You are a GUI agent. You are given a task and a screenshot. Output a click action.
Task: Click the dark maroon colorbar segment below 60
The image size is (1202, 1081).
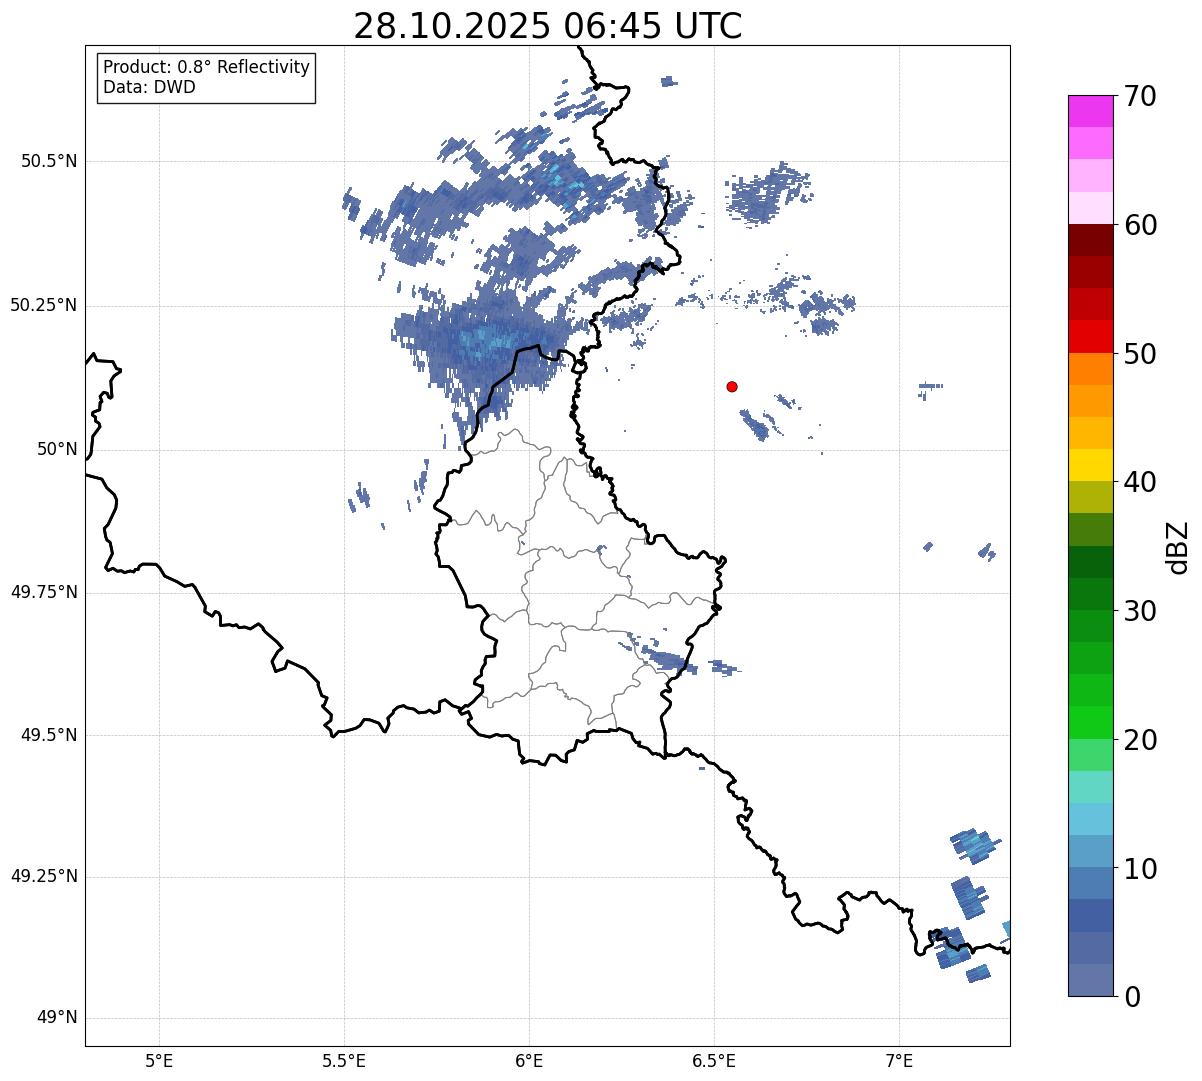(1090, 240)
